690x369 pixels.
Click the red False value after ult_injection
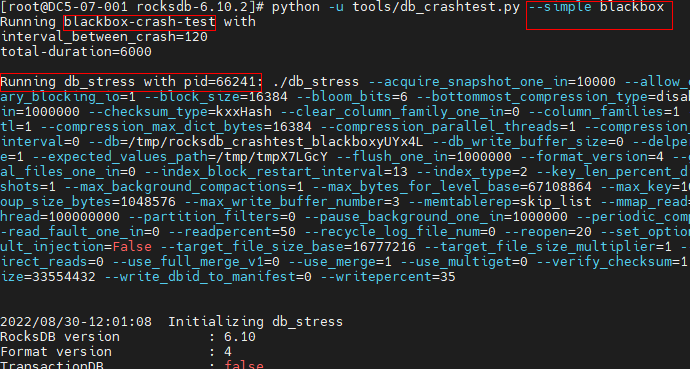click(132, 247)
